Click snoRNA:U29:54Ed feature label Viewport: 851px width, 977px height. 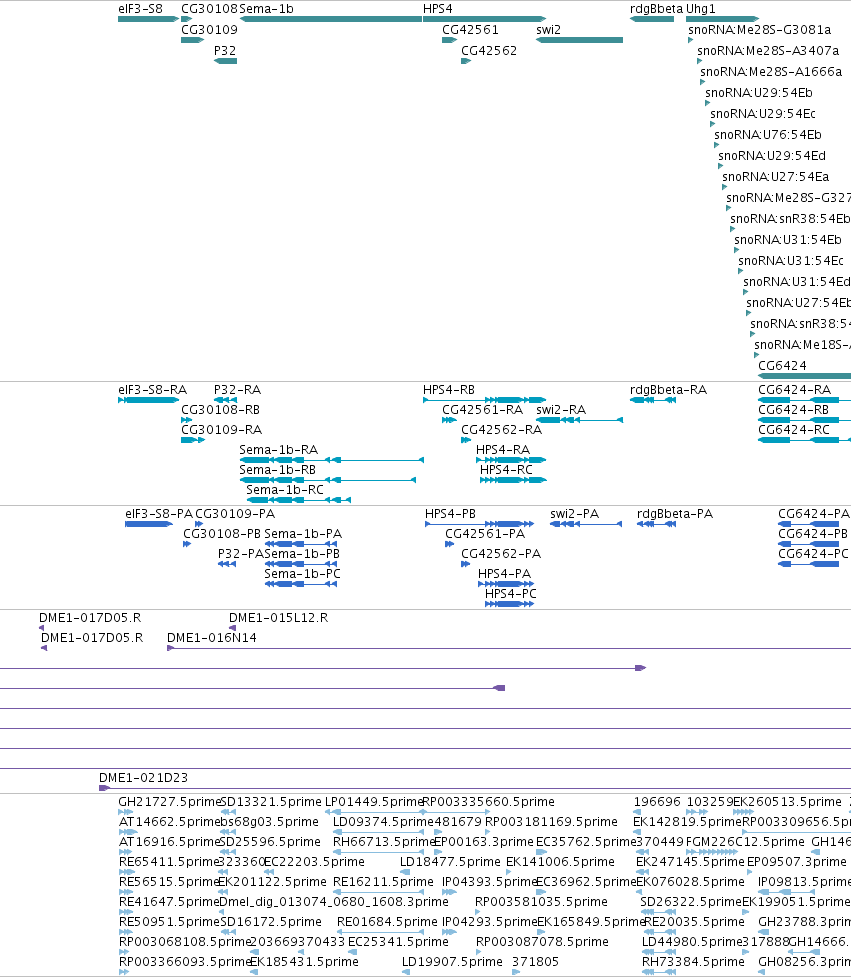coord(772,156)
